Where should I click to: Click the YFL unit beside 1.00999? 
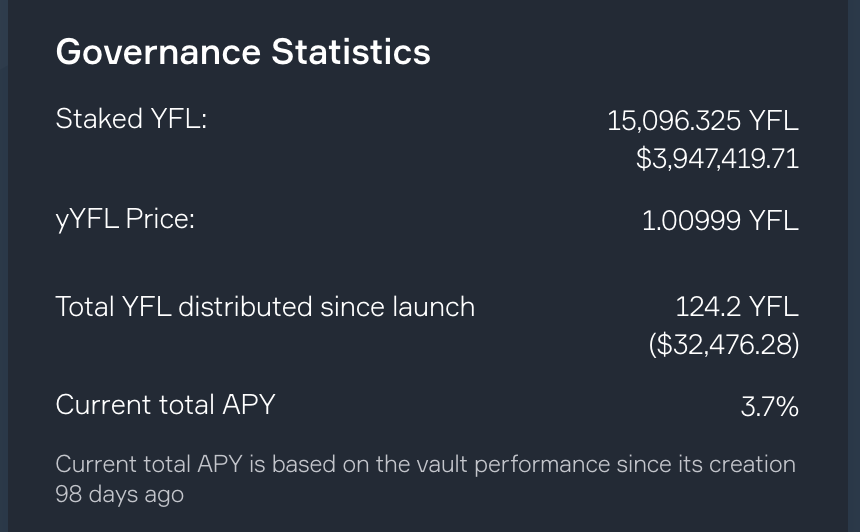pos(774,220)
